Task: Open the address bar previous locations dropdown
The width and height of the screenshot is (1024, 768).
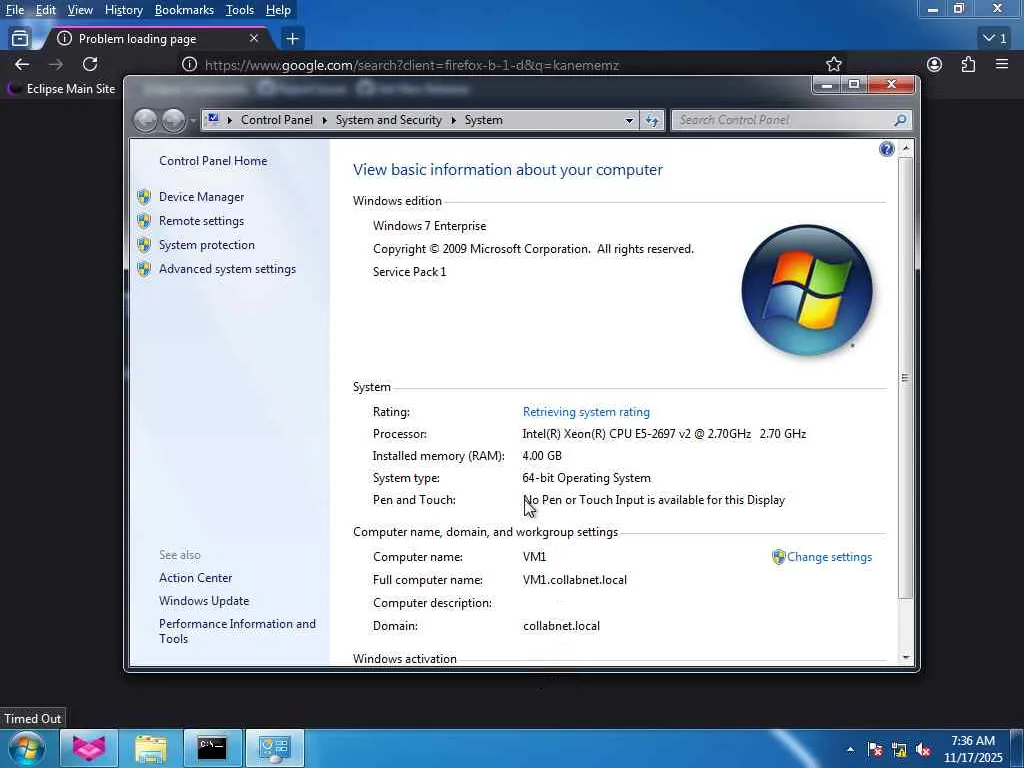Action: coord(629,121)
